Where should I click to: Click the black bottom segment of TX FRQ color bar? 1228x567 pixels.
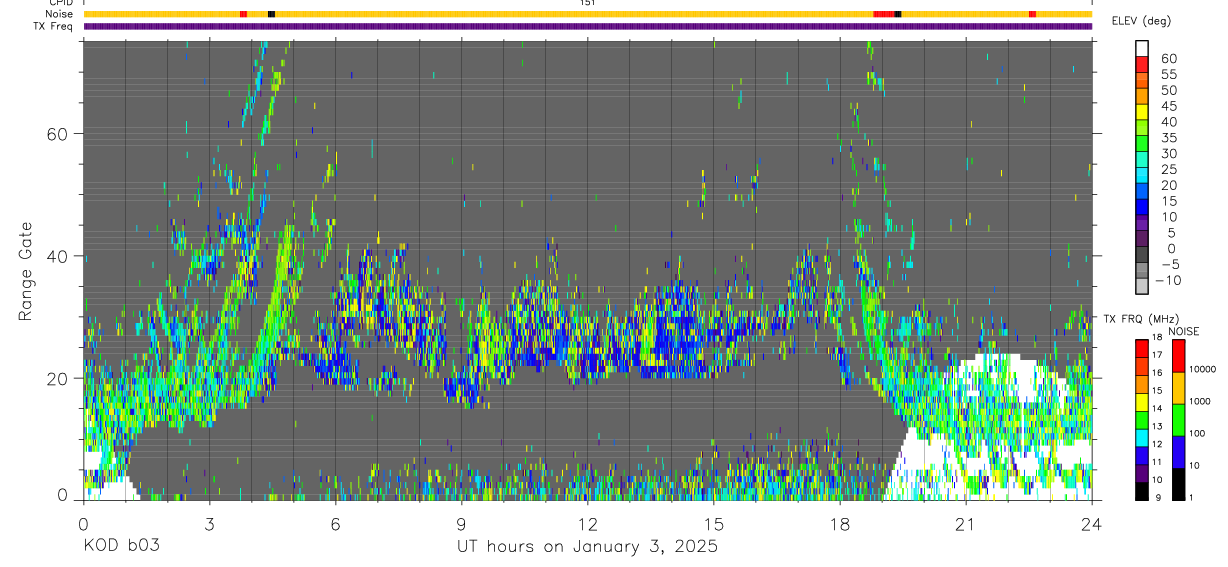(x=1142, y=491)
